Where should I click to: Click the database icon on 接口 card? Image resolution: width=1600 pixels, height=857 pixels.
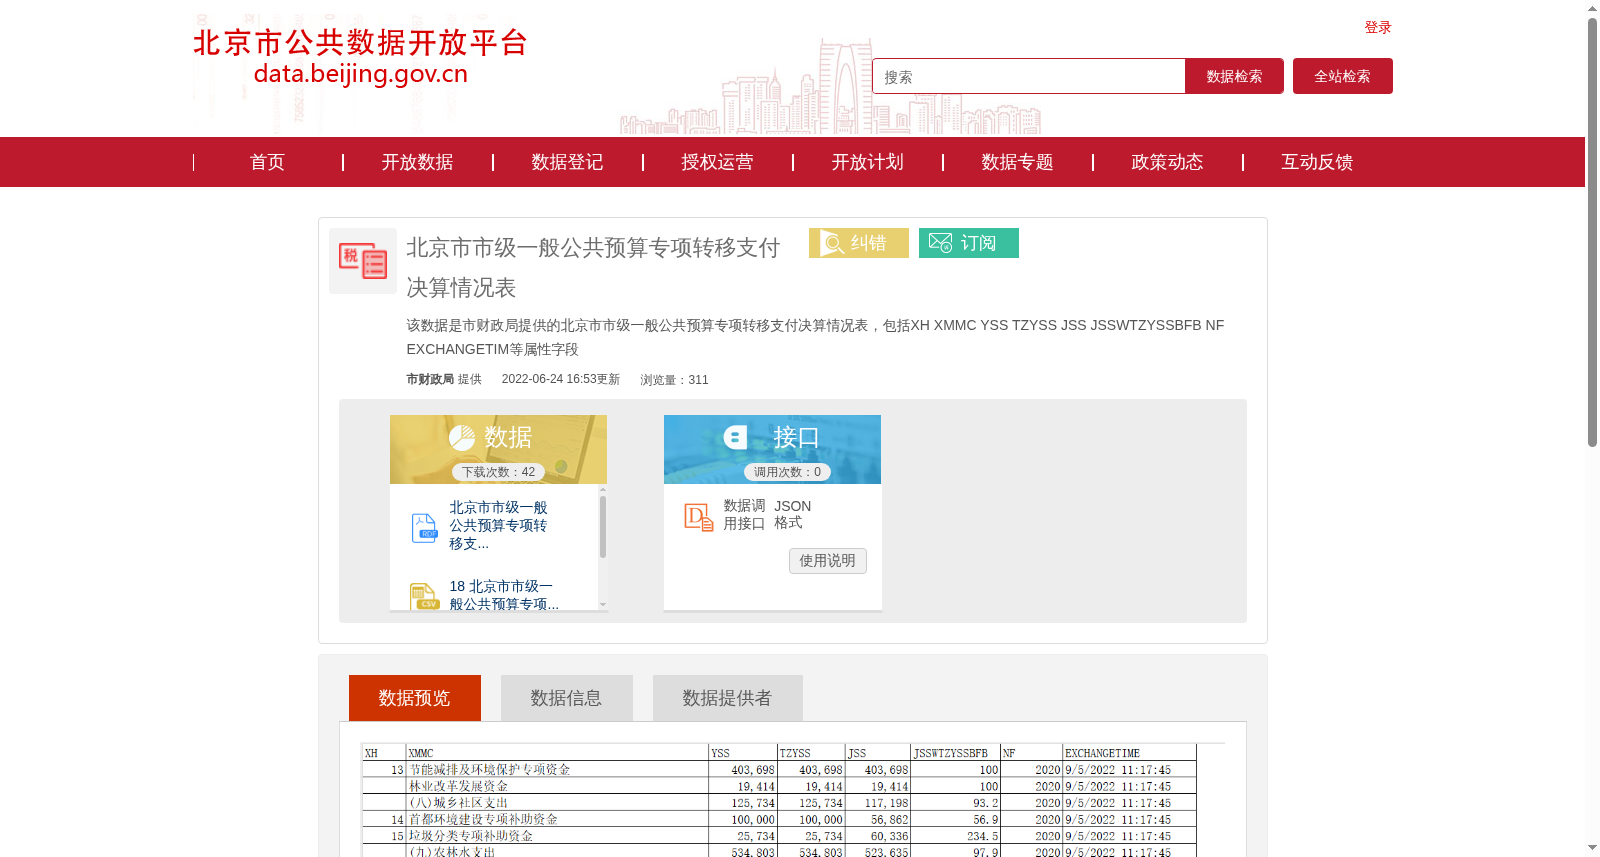736,437
